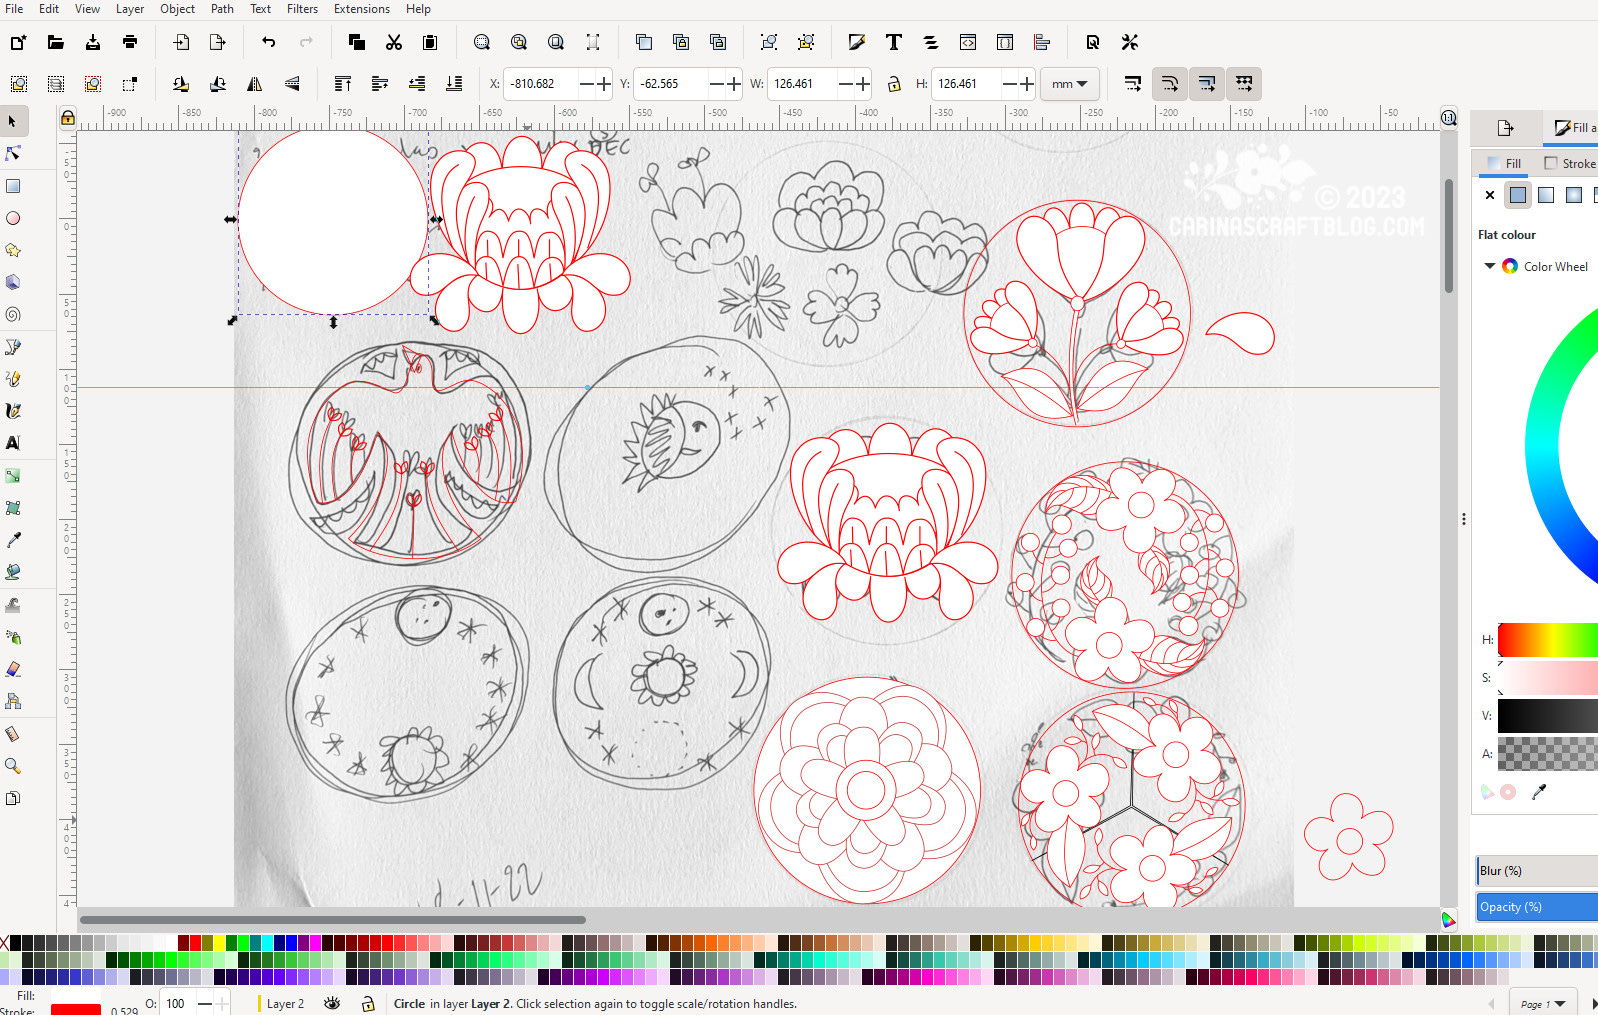The width and height of the screenshot is (1598, 1015).
Task: Decrease height H with minus stepper
Action: [x=1009, y=84]
